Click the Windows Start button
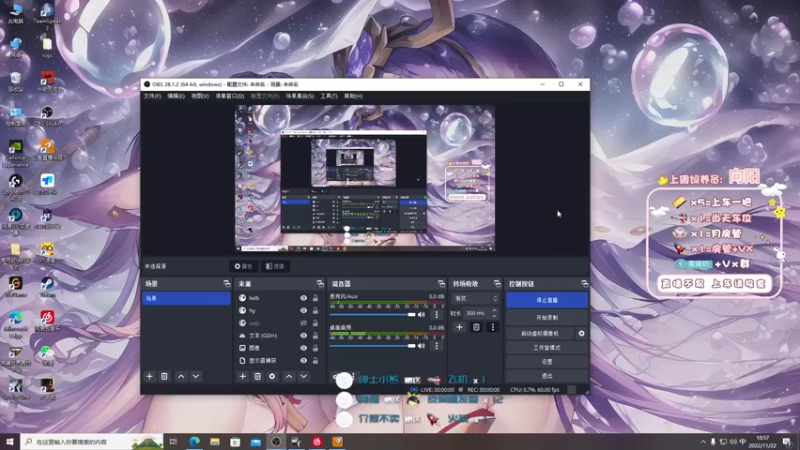Viewport: 800px width, 450px height. point(10,442)
